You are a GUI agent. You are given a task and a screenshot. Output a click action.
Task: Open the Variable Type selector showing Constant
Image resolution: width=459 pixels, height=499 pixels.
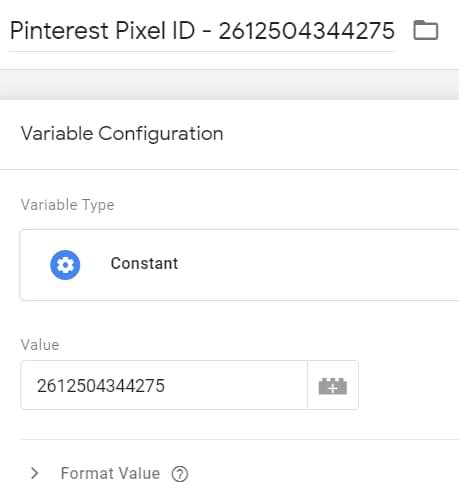(x=239, y=265)
